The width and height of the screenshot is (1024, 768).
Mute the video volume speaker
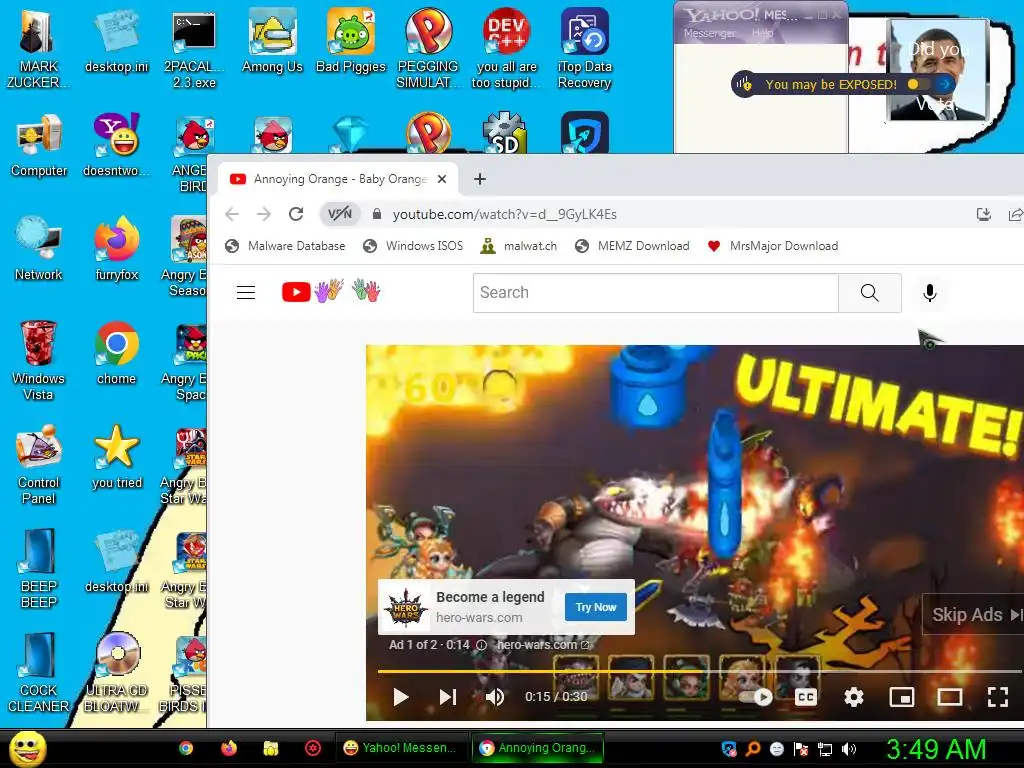[x=494, y=697]
